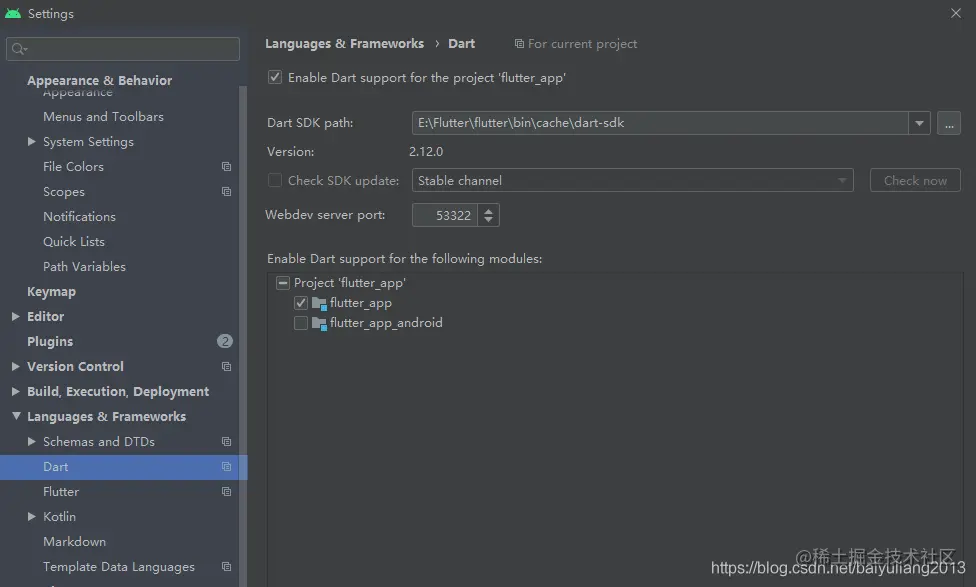Click the Android Studio logo icon in title bar
976x587 pixels.
12,13
